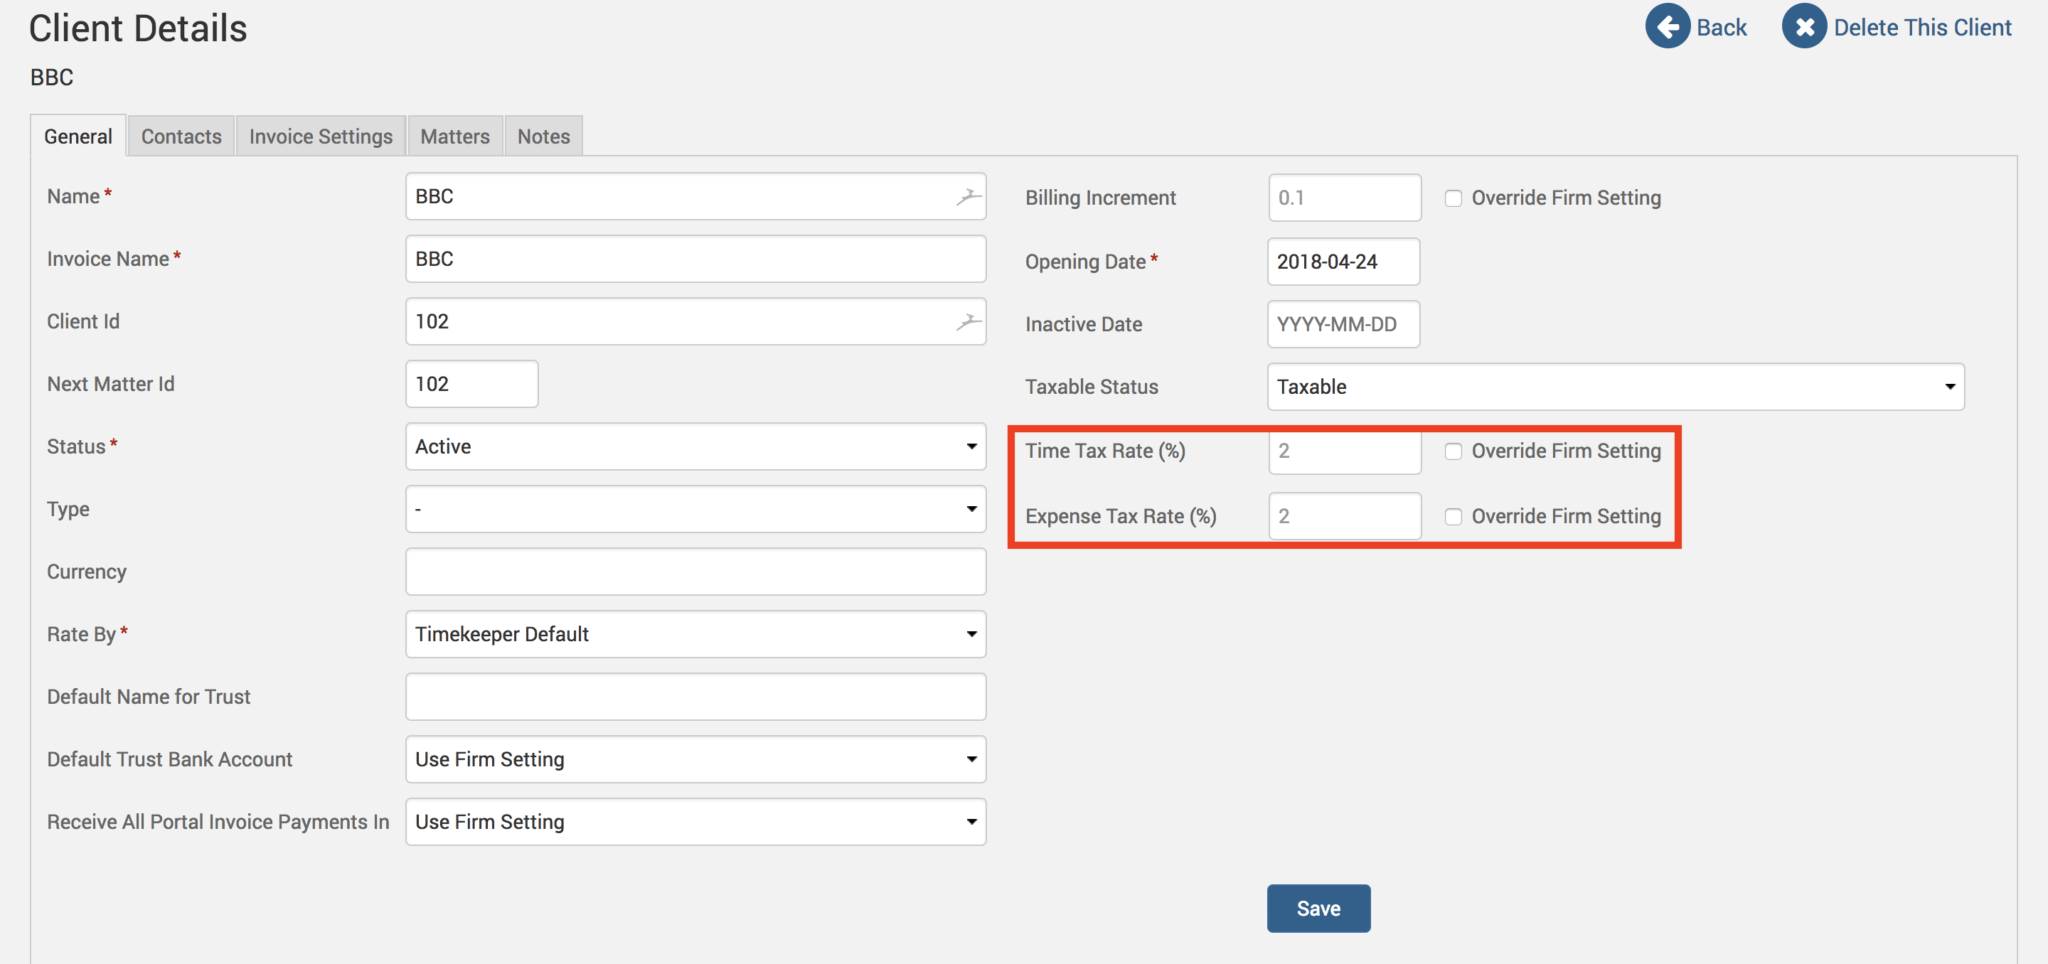Viewport: 2048px width, 964px height.
Task: Expand Receive All Portal Invoice Payments dropdown
Action: click(x=695, y=822)
